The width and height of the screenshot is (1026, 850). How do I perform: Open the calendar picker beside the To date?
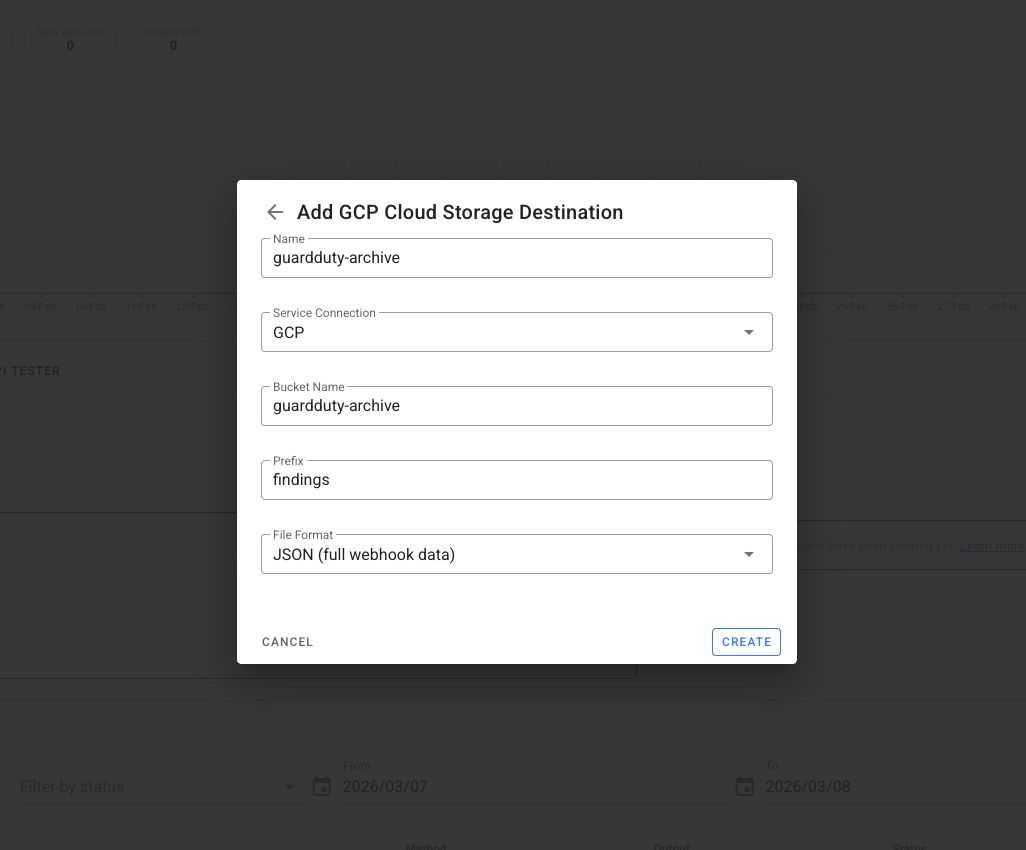(x=744, y=787)
